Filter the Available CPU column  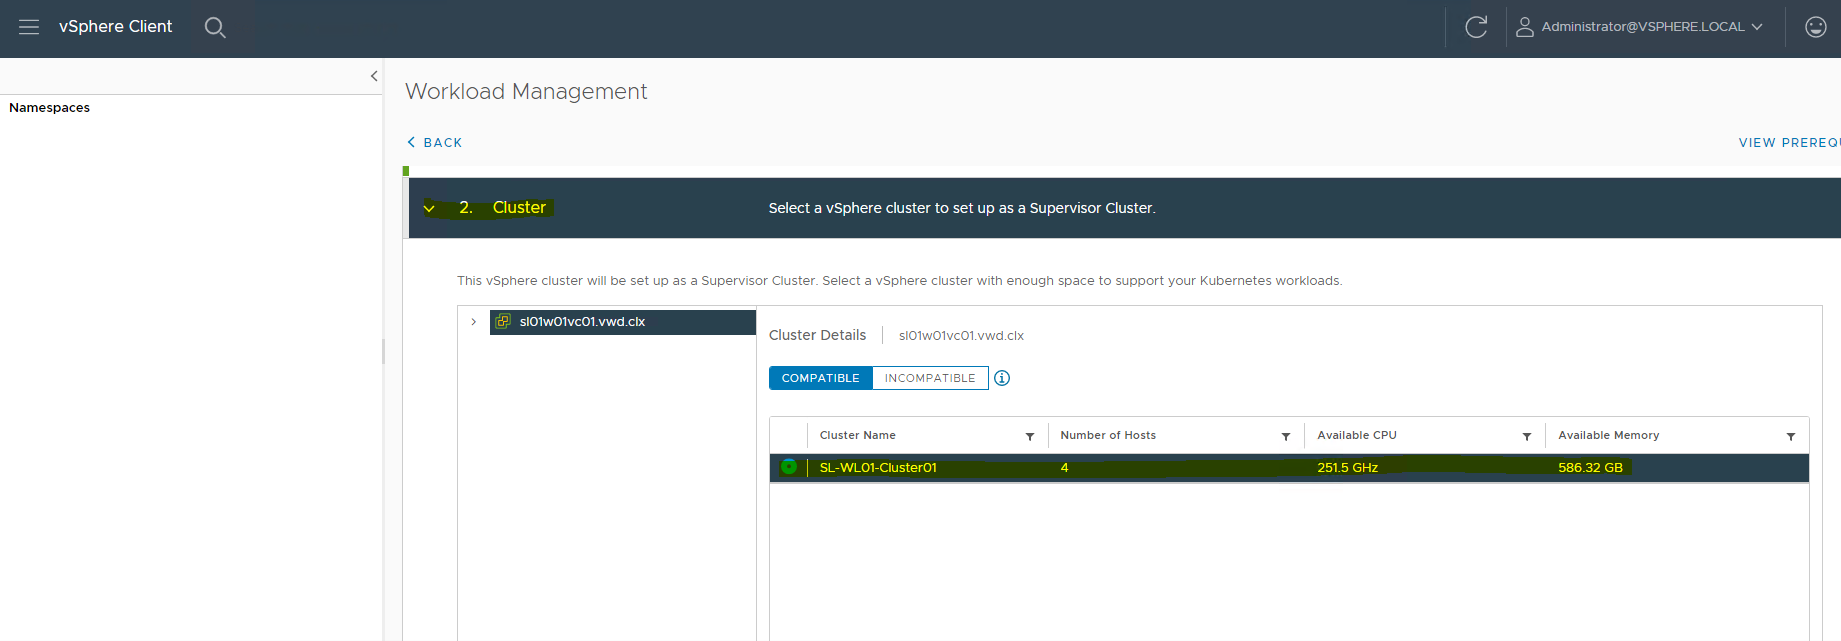click(1527, 436)
